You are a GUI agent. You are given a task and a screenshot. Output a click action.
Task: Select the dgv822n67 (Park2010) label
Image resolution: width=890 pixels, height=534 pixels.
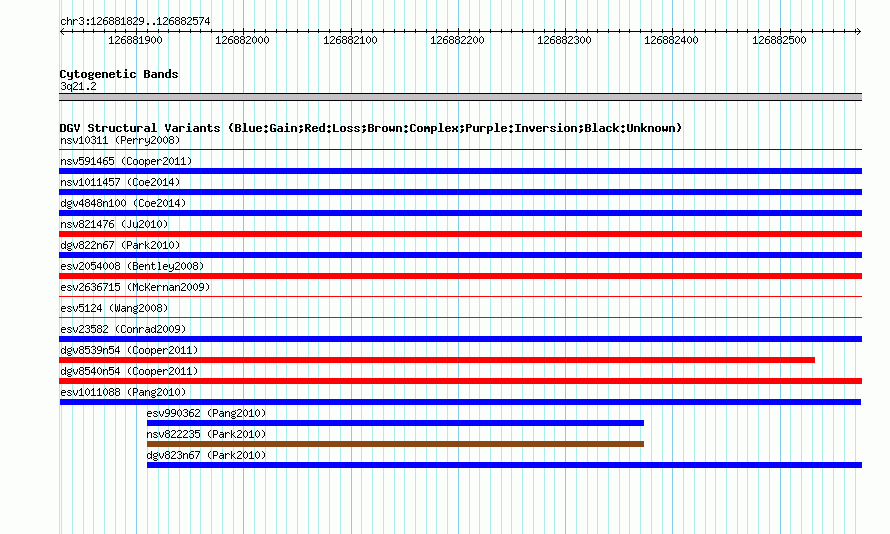(x=120, y=245)
